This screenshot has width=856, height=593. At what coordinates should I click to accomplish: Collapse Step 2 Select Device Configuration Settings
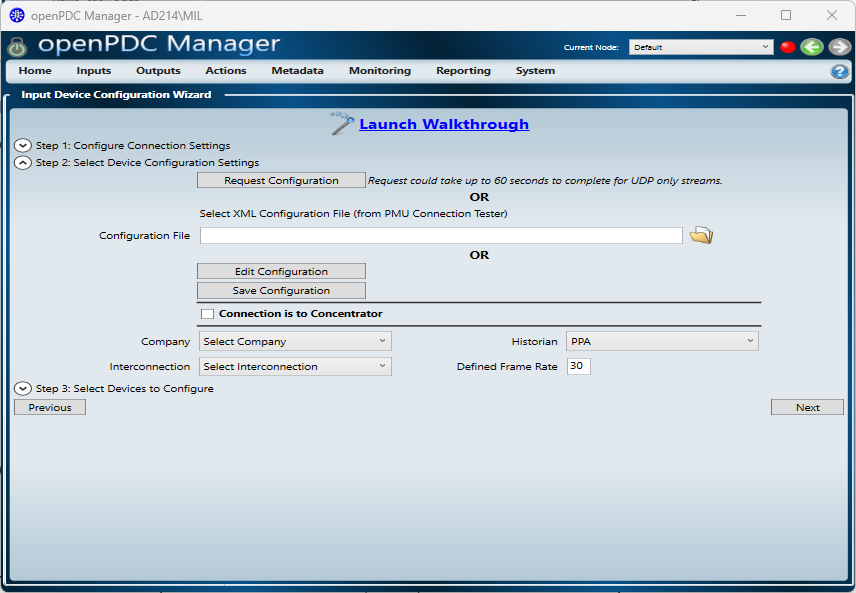pyautogui.click(x=23, y=163)
